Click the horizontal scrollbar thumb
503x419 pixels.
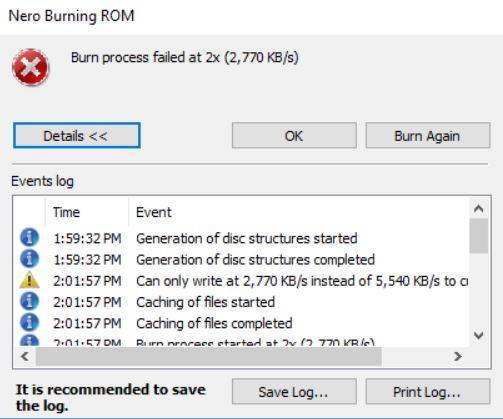209,356
